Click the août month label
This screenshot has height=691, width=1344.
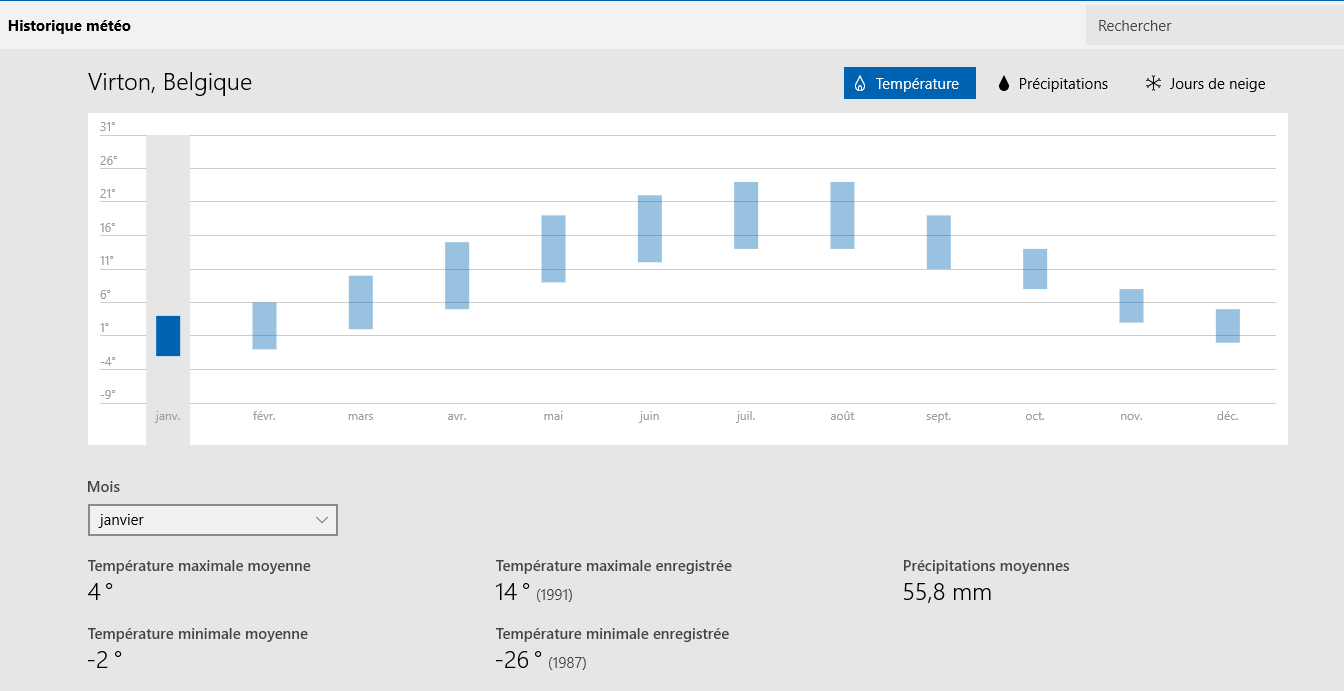coord(842,416)
